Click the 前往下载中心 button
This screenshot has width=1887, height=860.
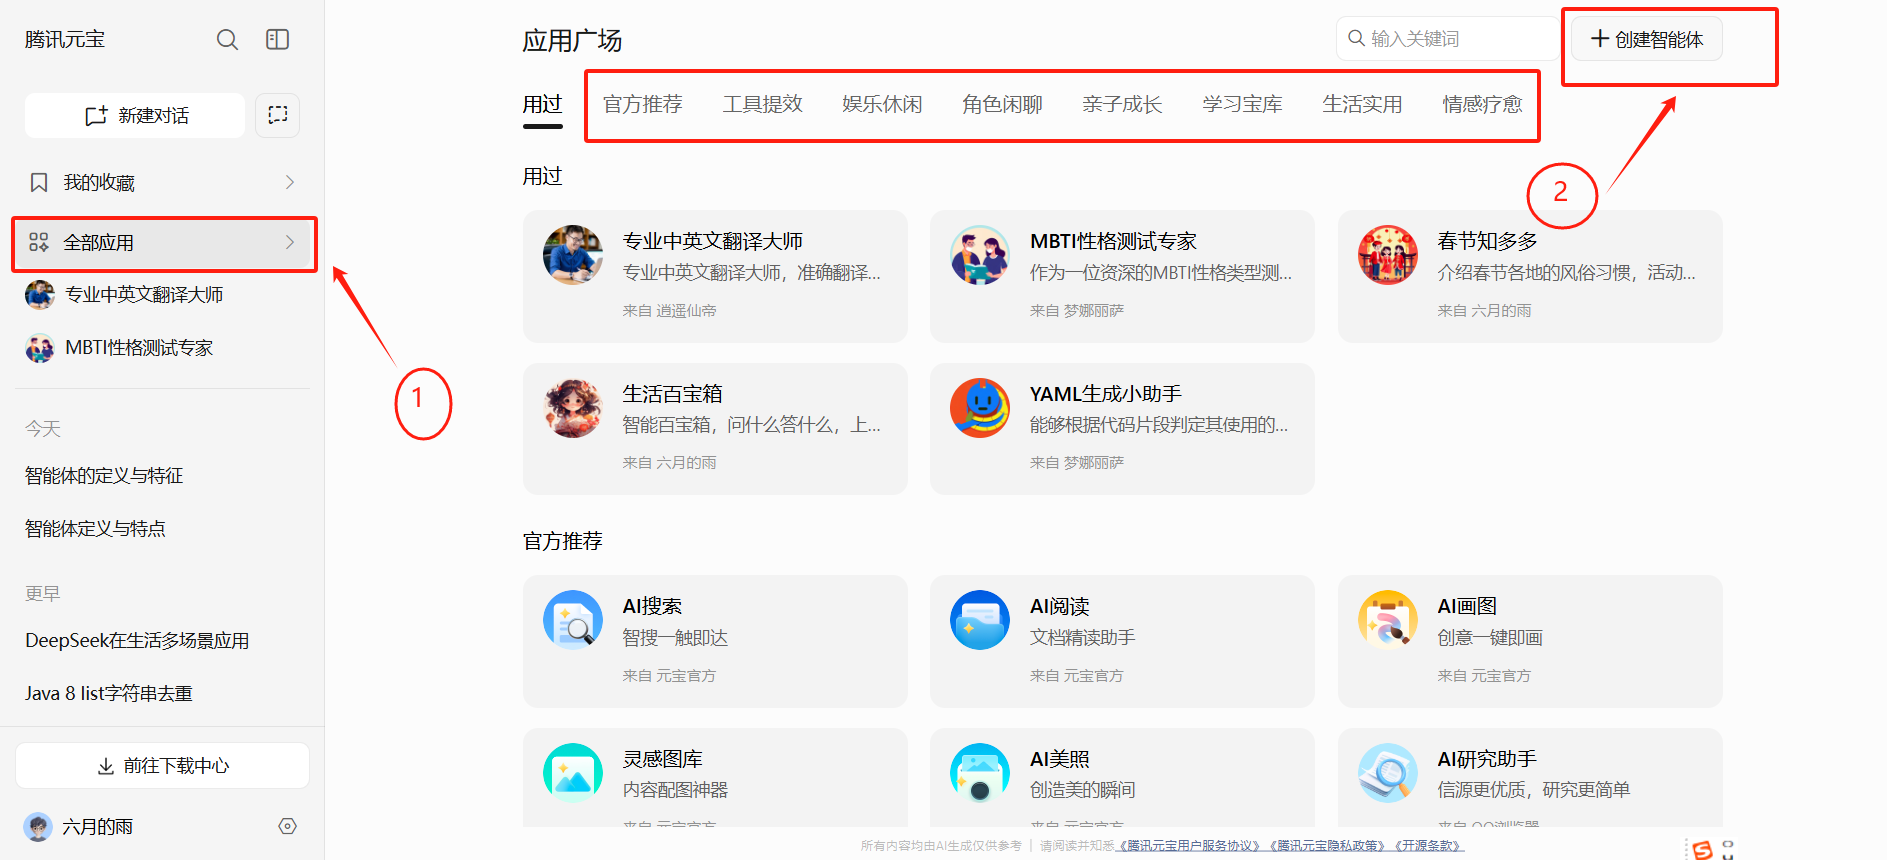(162, 766)
